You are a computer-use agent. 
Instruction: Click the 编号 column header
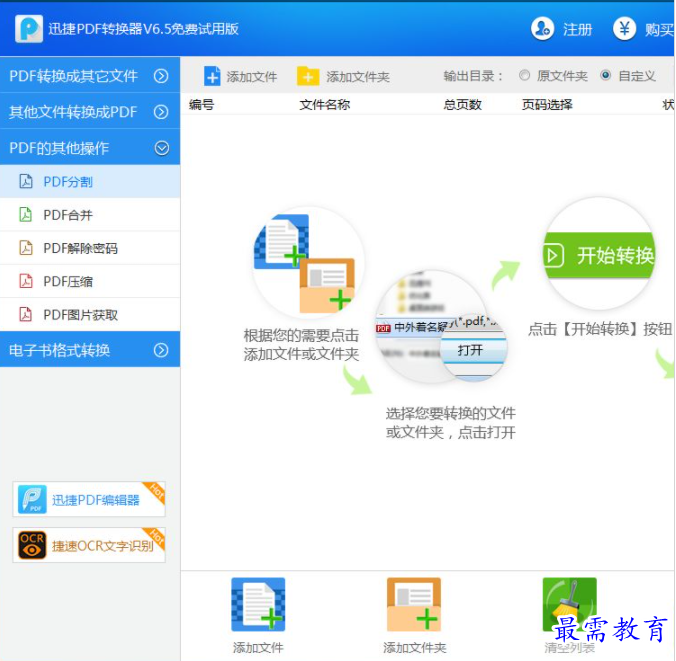pos(201,104)
